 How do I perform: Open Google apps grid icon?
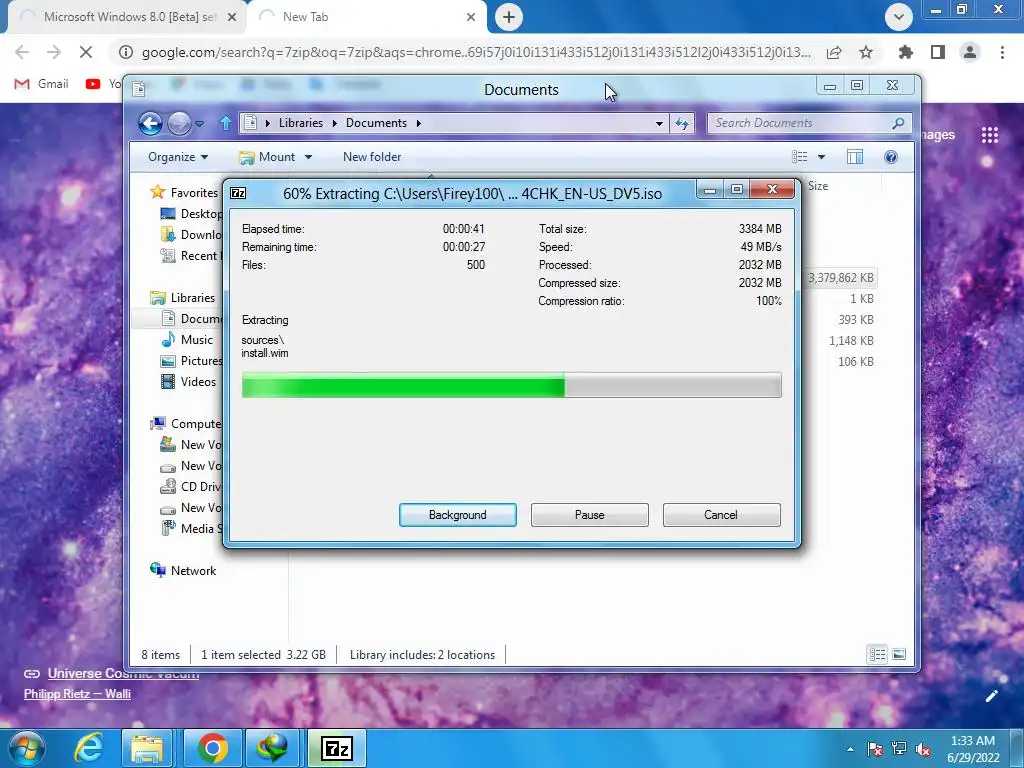(x=990, y=135)
